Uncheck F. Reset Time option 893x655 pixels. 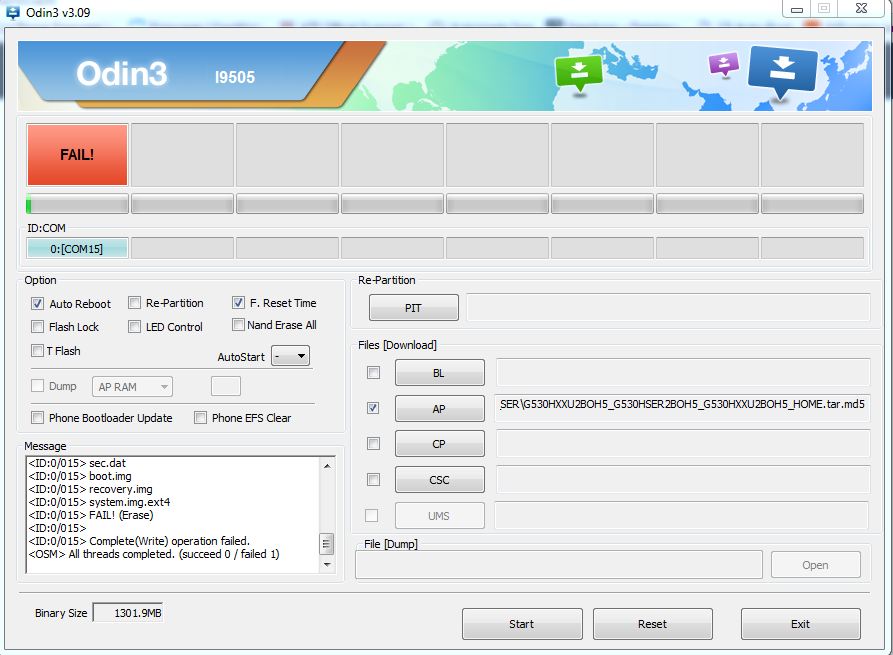[x=238, y=302]
